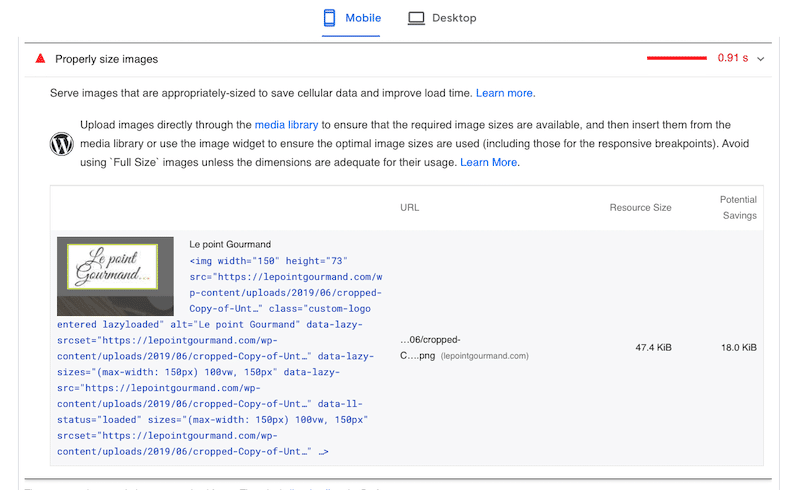The height and width of the screenshot is (490, 800).
Task: Click the …06/cropped-C….png URL text
Action: point(430,348)
